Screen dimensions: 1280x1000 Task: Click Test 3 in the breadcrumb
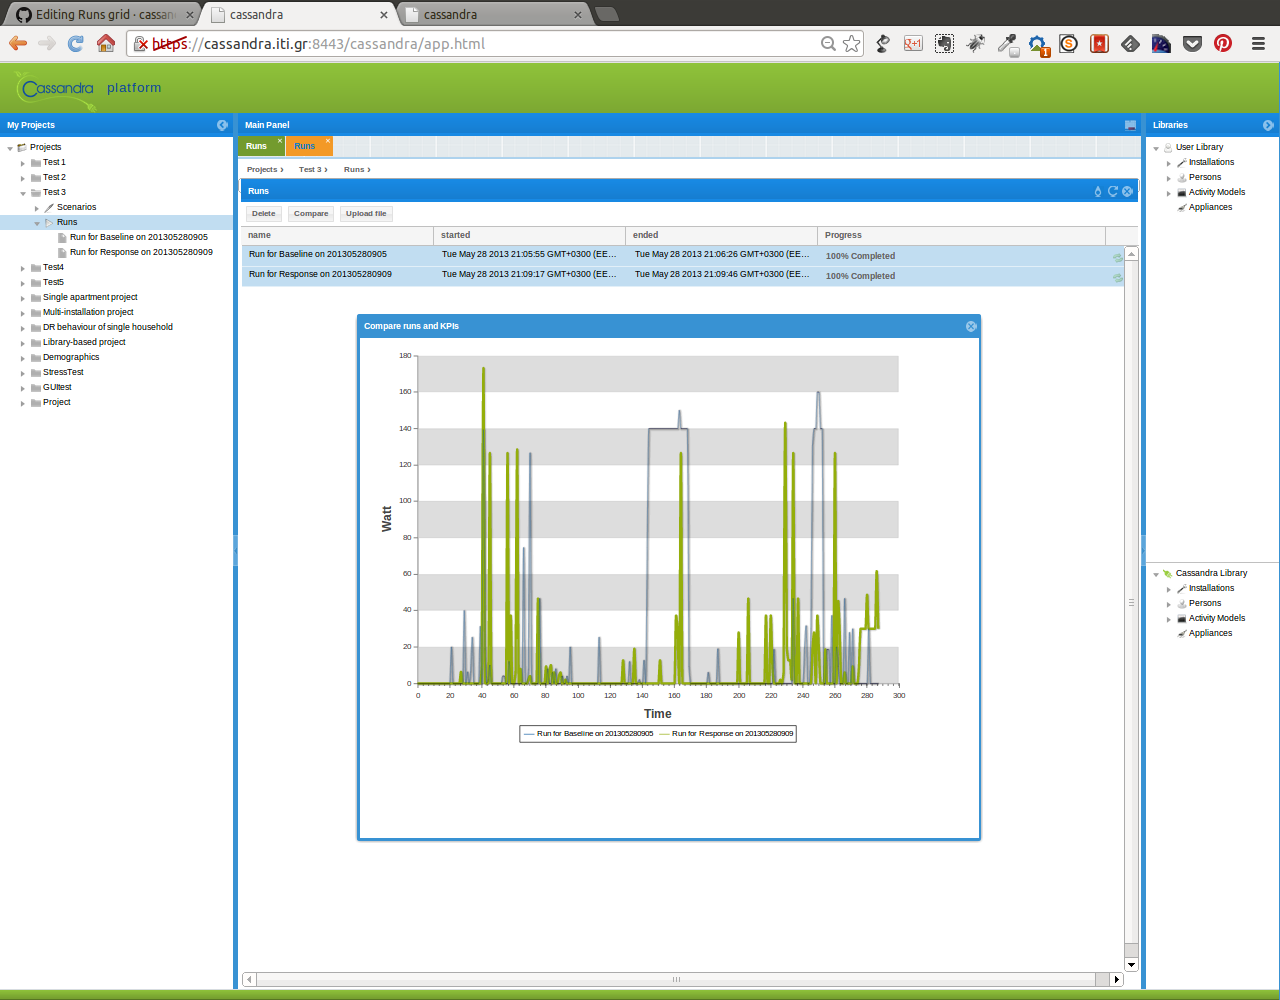tap(310, 169)
